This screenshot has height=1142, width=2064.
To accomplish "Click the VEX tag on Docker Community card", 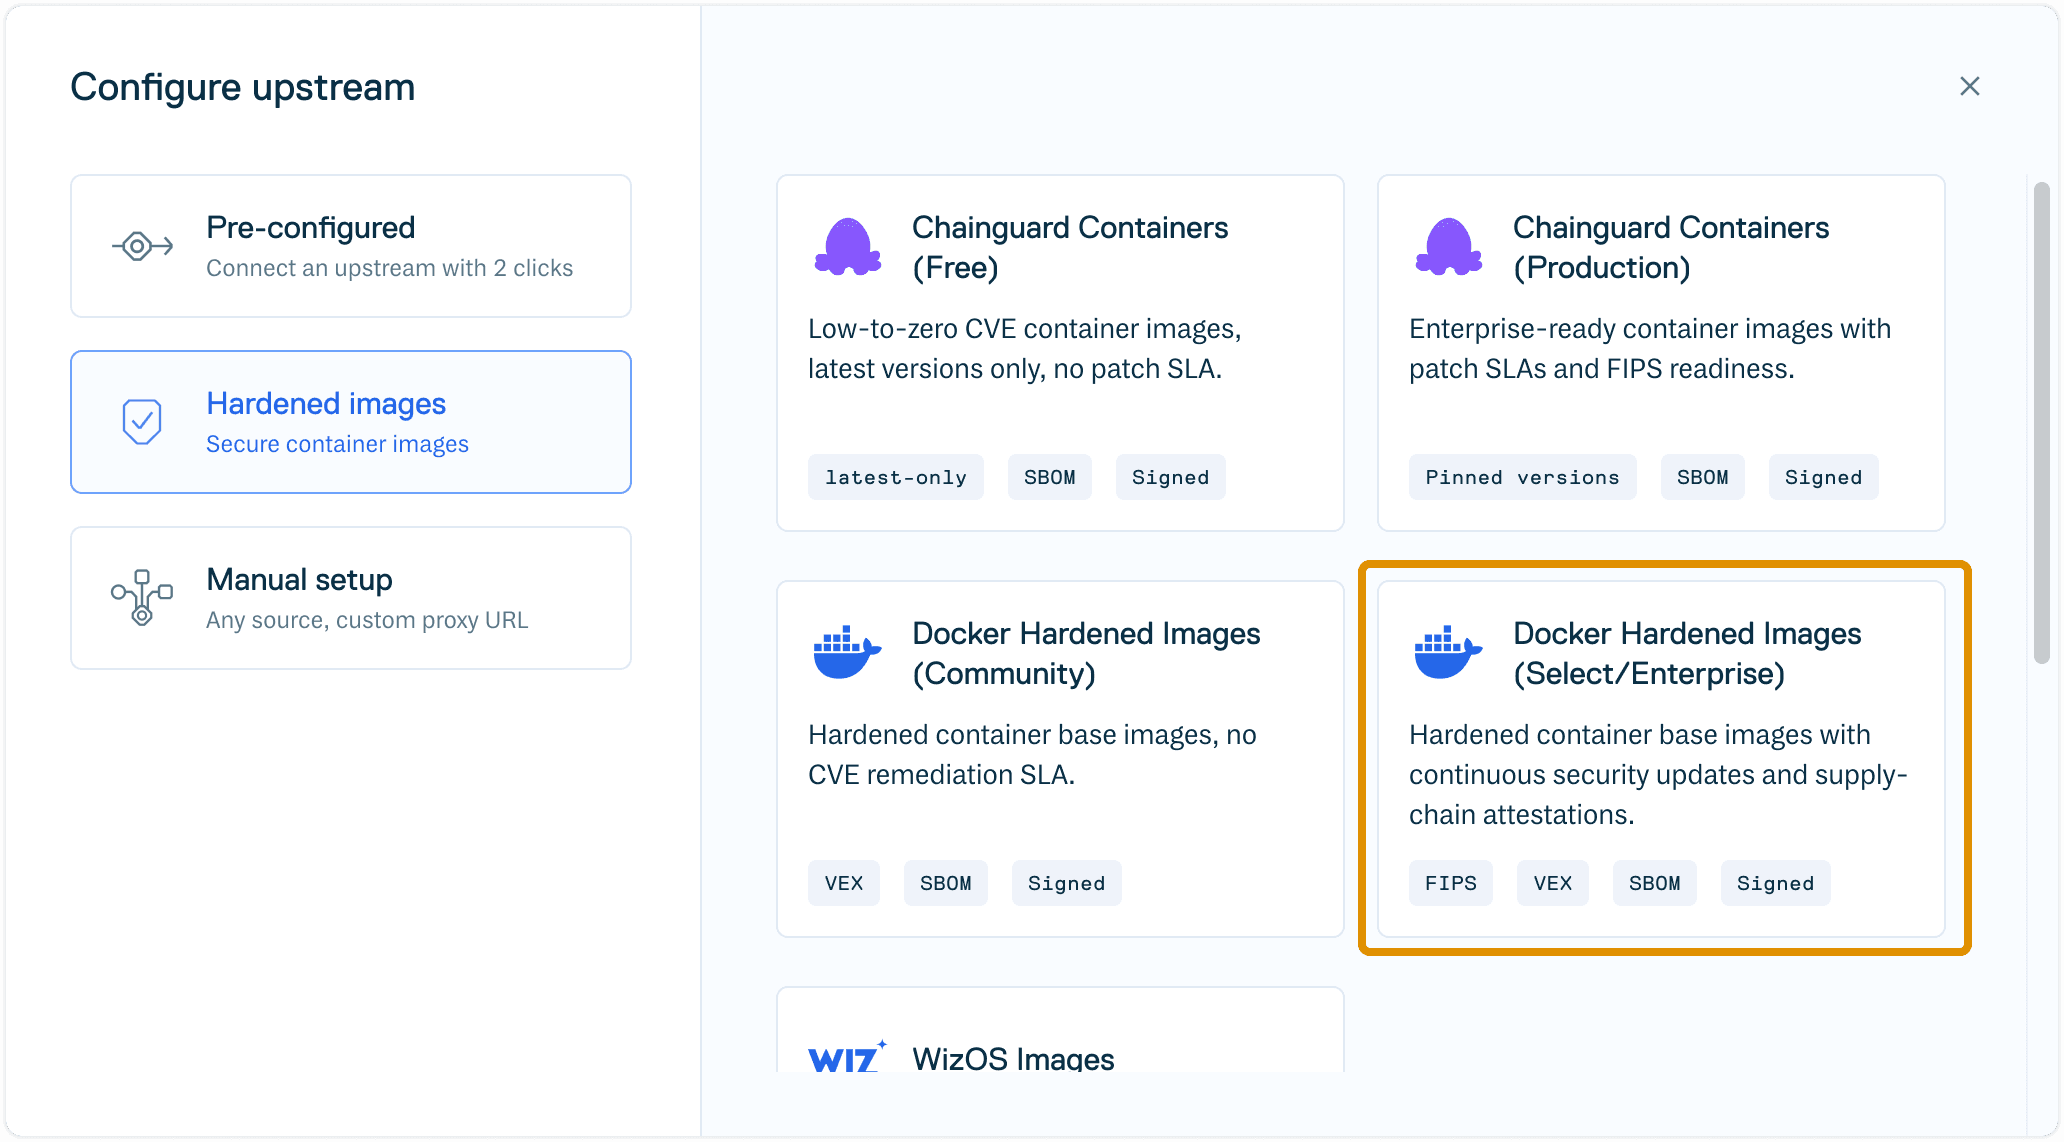I will (x=844, y=883).
